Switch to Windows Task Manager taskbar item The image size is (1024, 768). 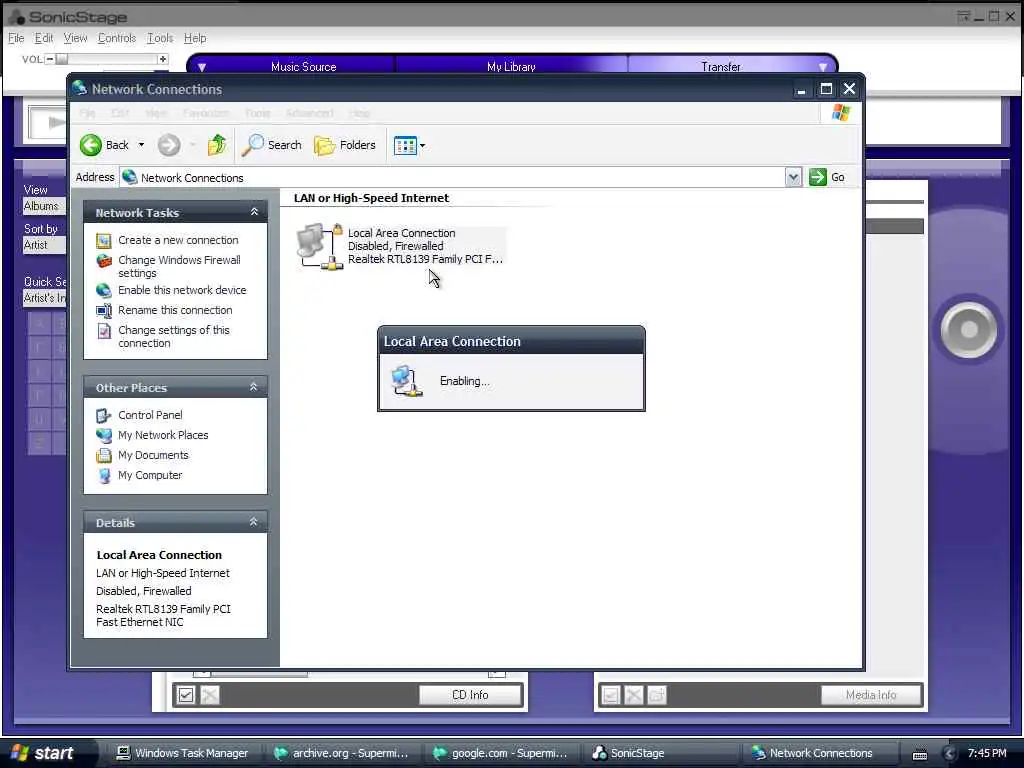(183, 753)
